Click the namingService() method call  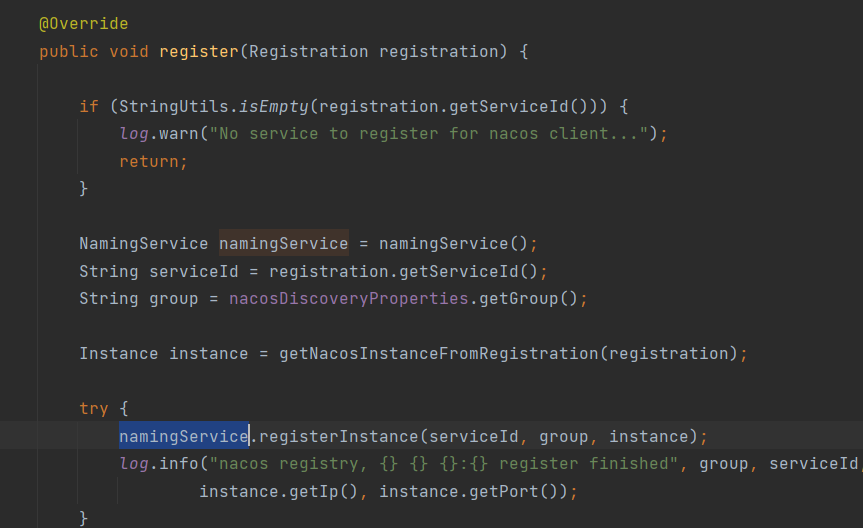pyautogui.click(x=454, y=243)
